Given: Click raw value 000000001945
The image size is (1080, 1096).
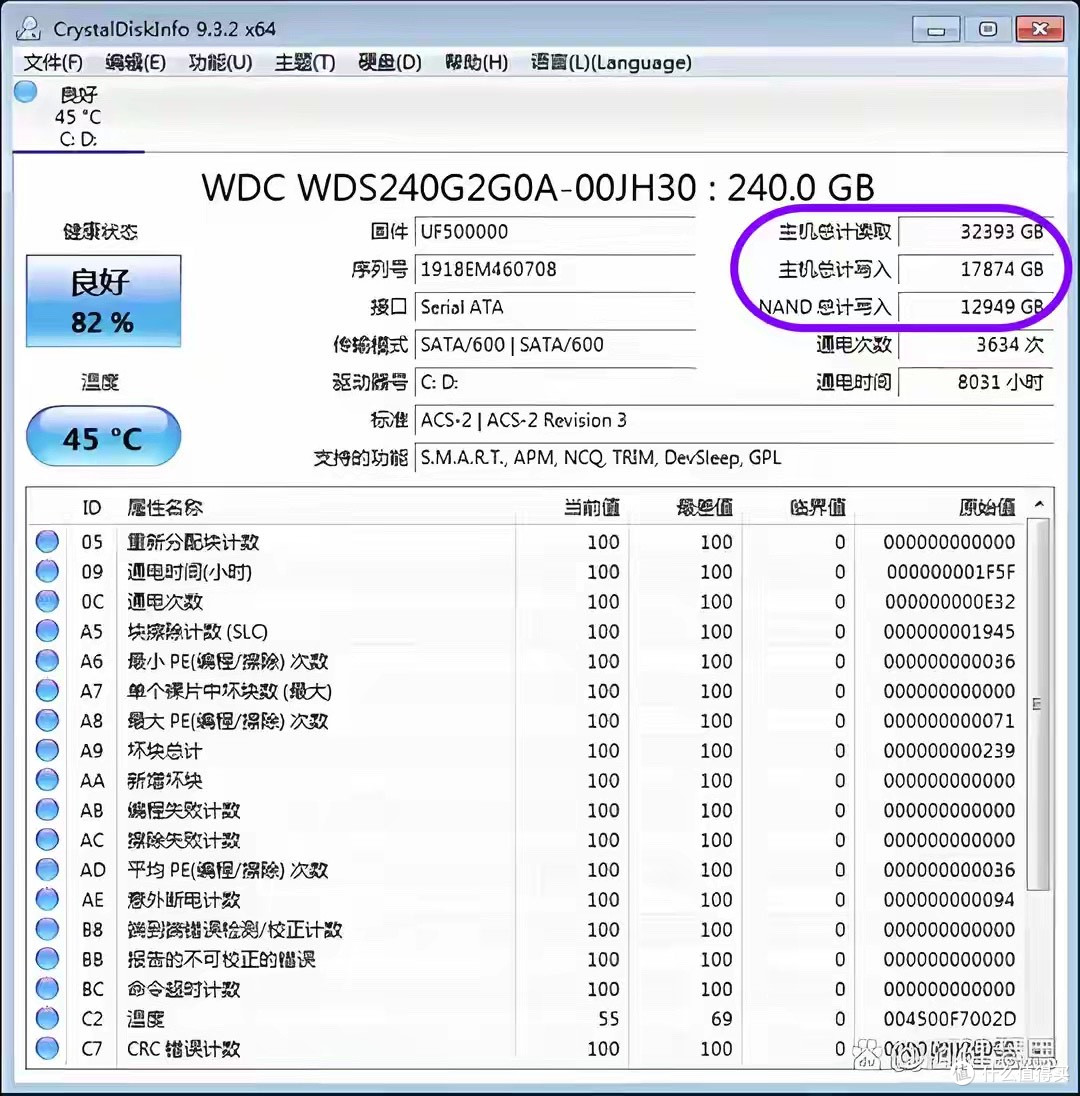Looking at the screenshot, I should point(949,632).
